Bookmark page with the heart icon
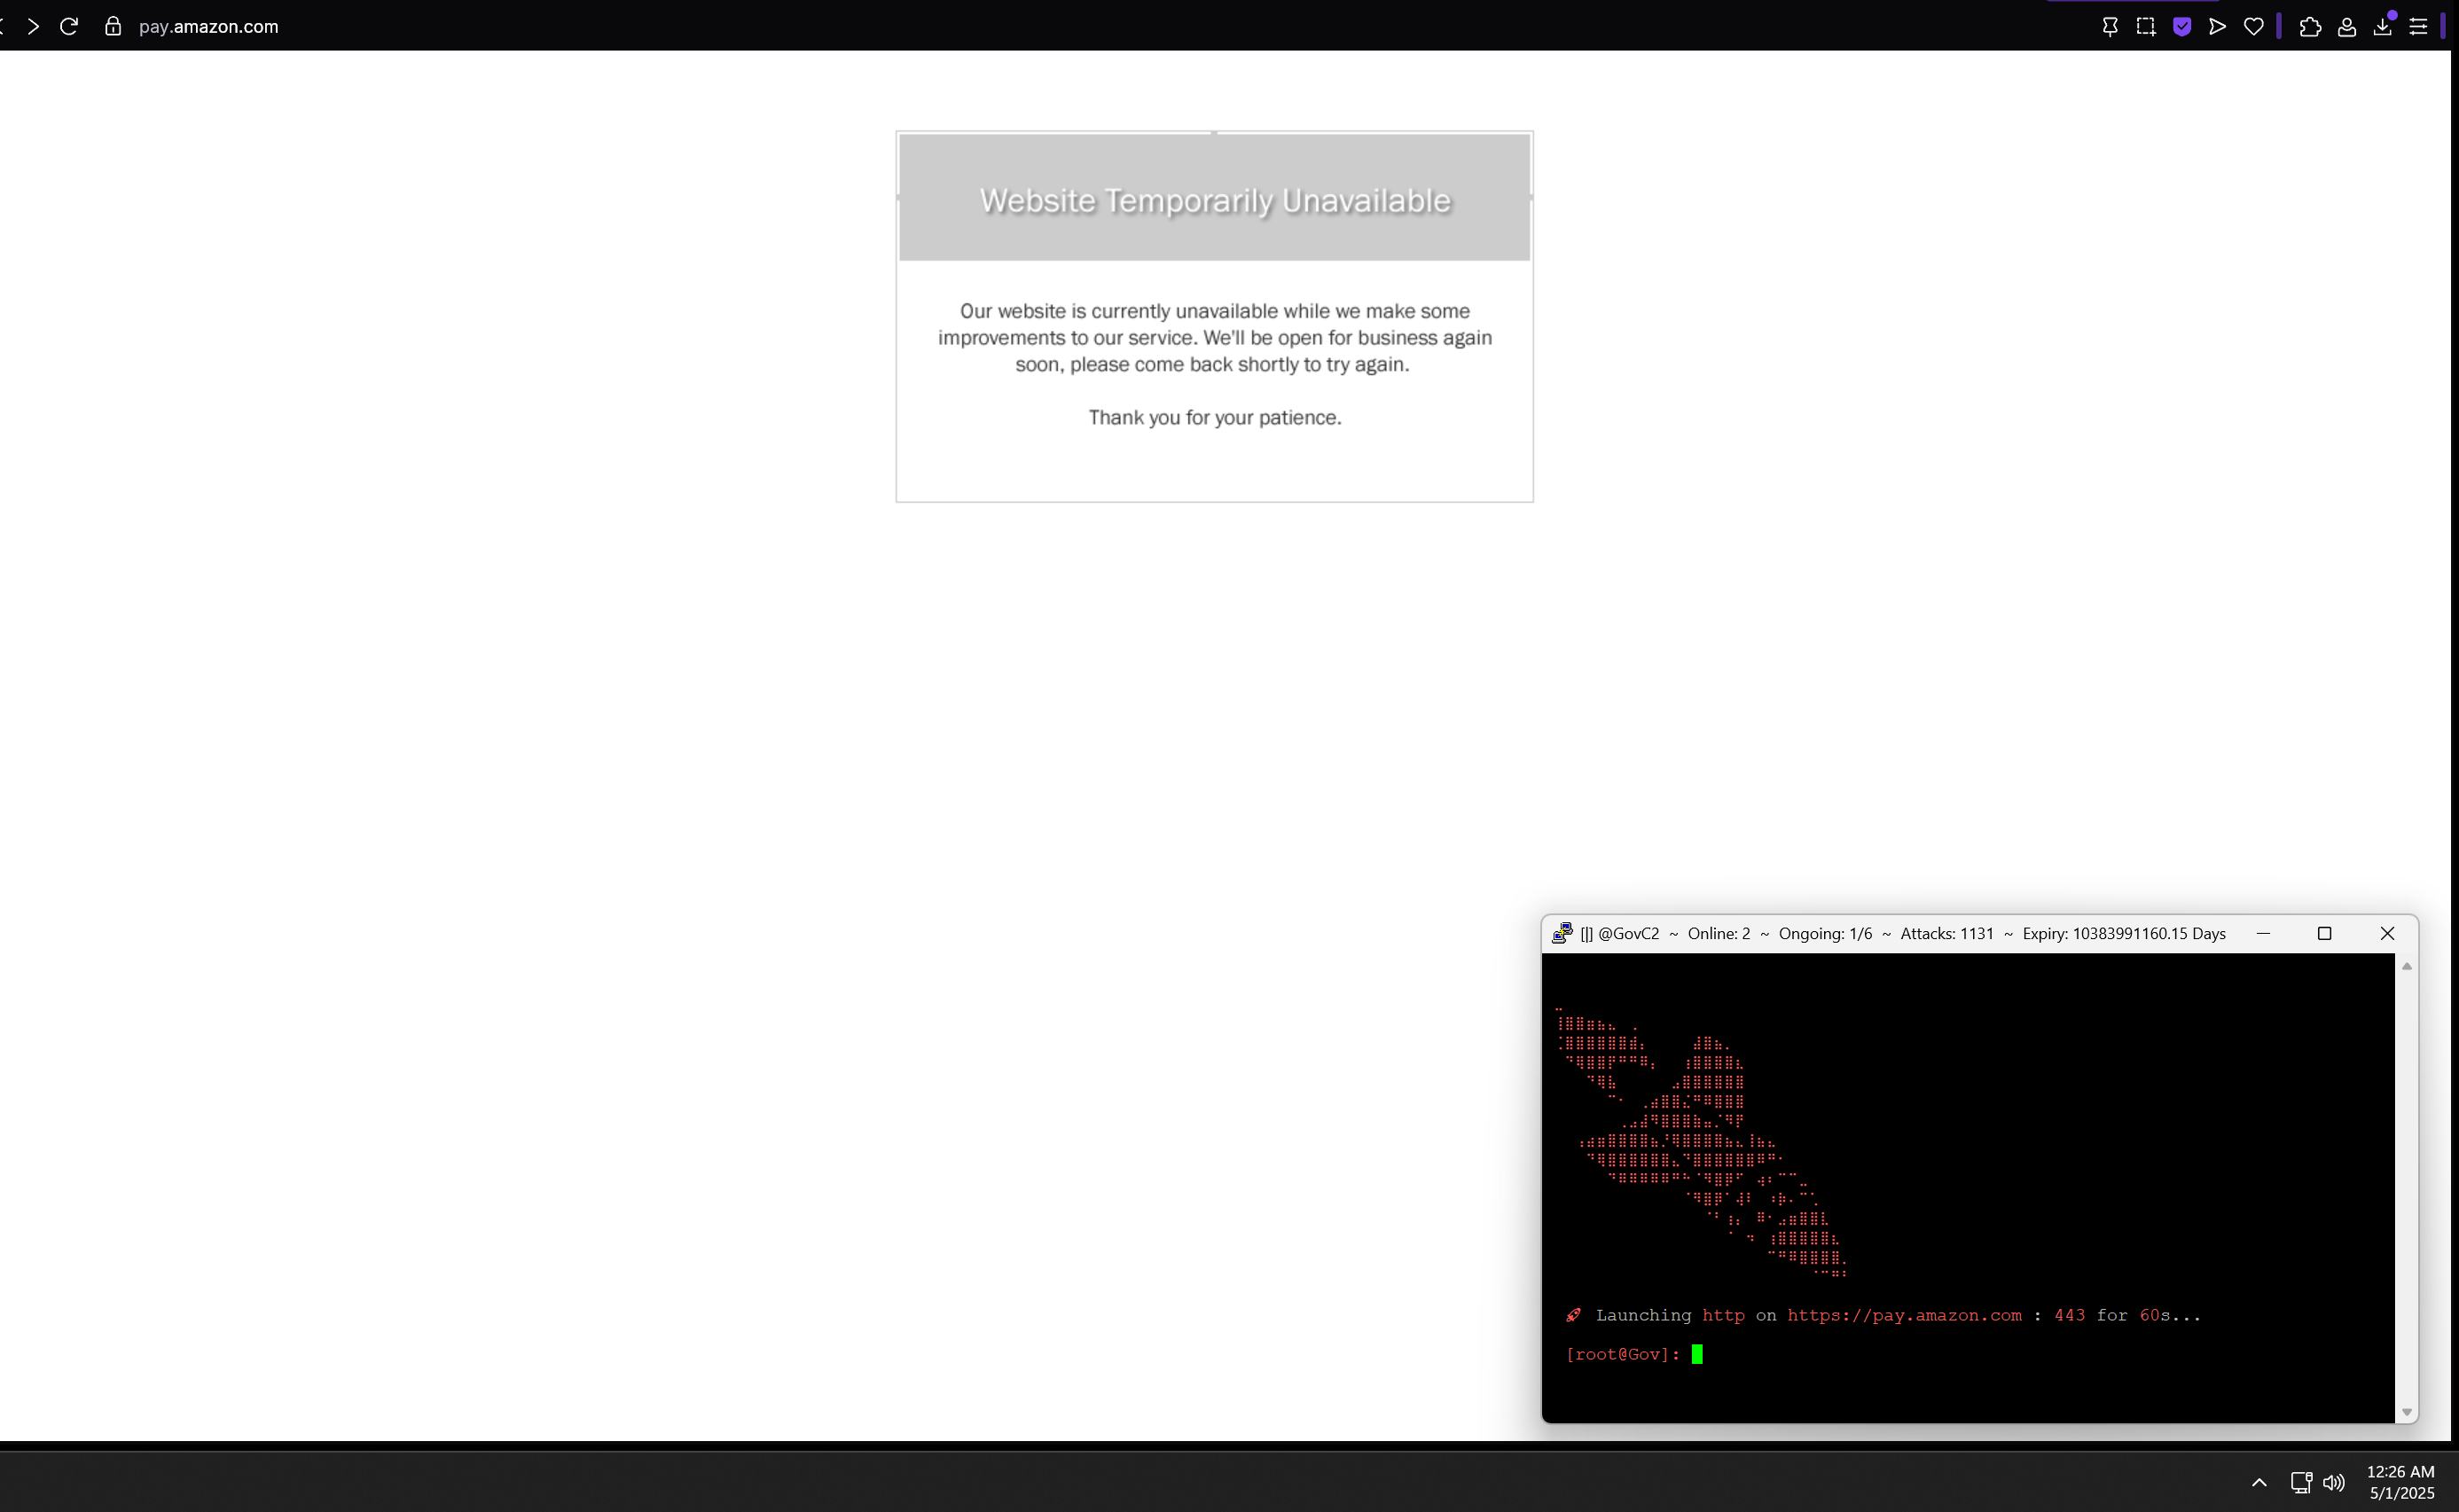The width and height of the screenshot is (2459, 1512). (x=2253, y=27)
